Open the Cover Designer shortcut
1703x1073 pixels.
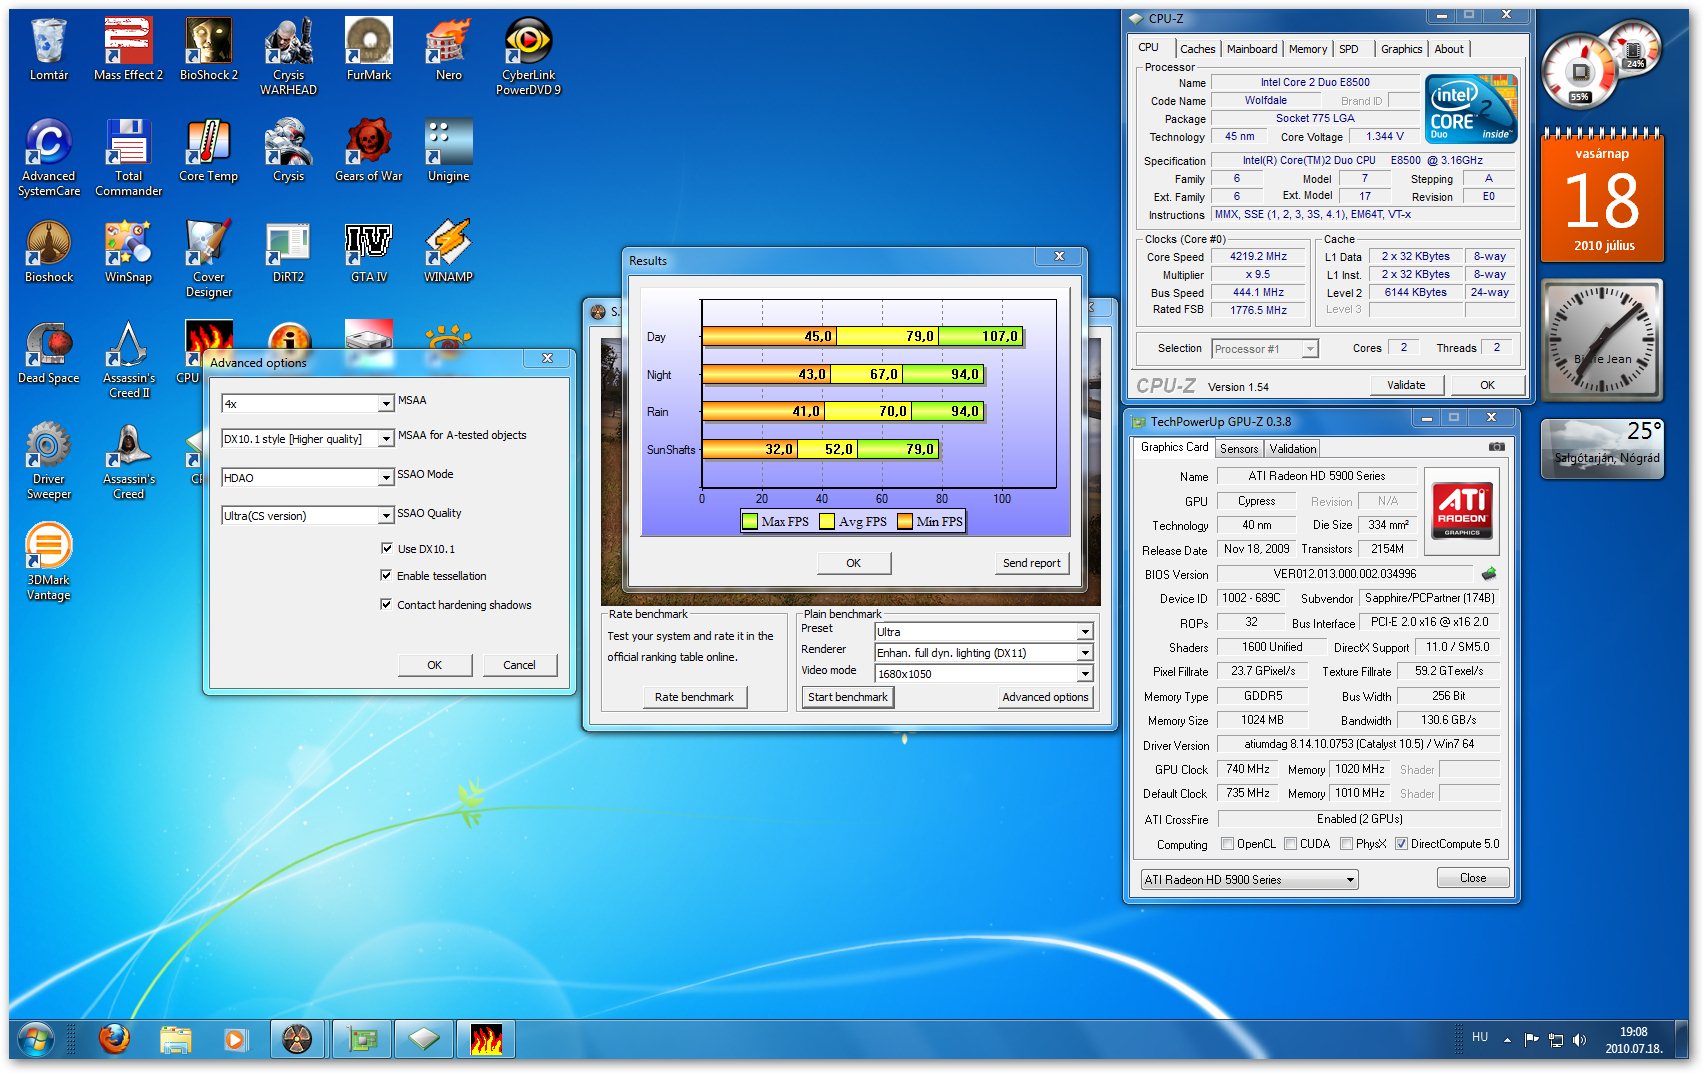click(208, 259)
